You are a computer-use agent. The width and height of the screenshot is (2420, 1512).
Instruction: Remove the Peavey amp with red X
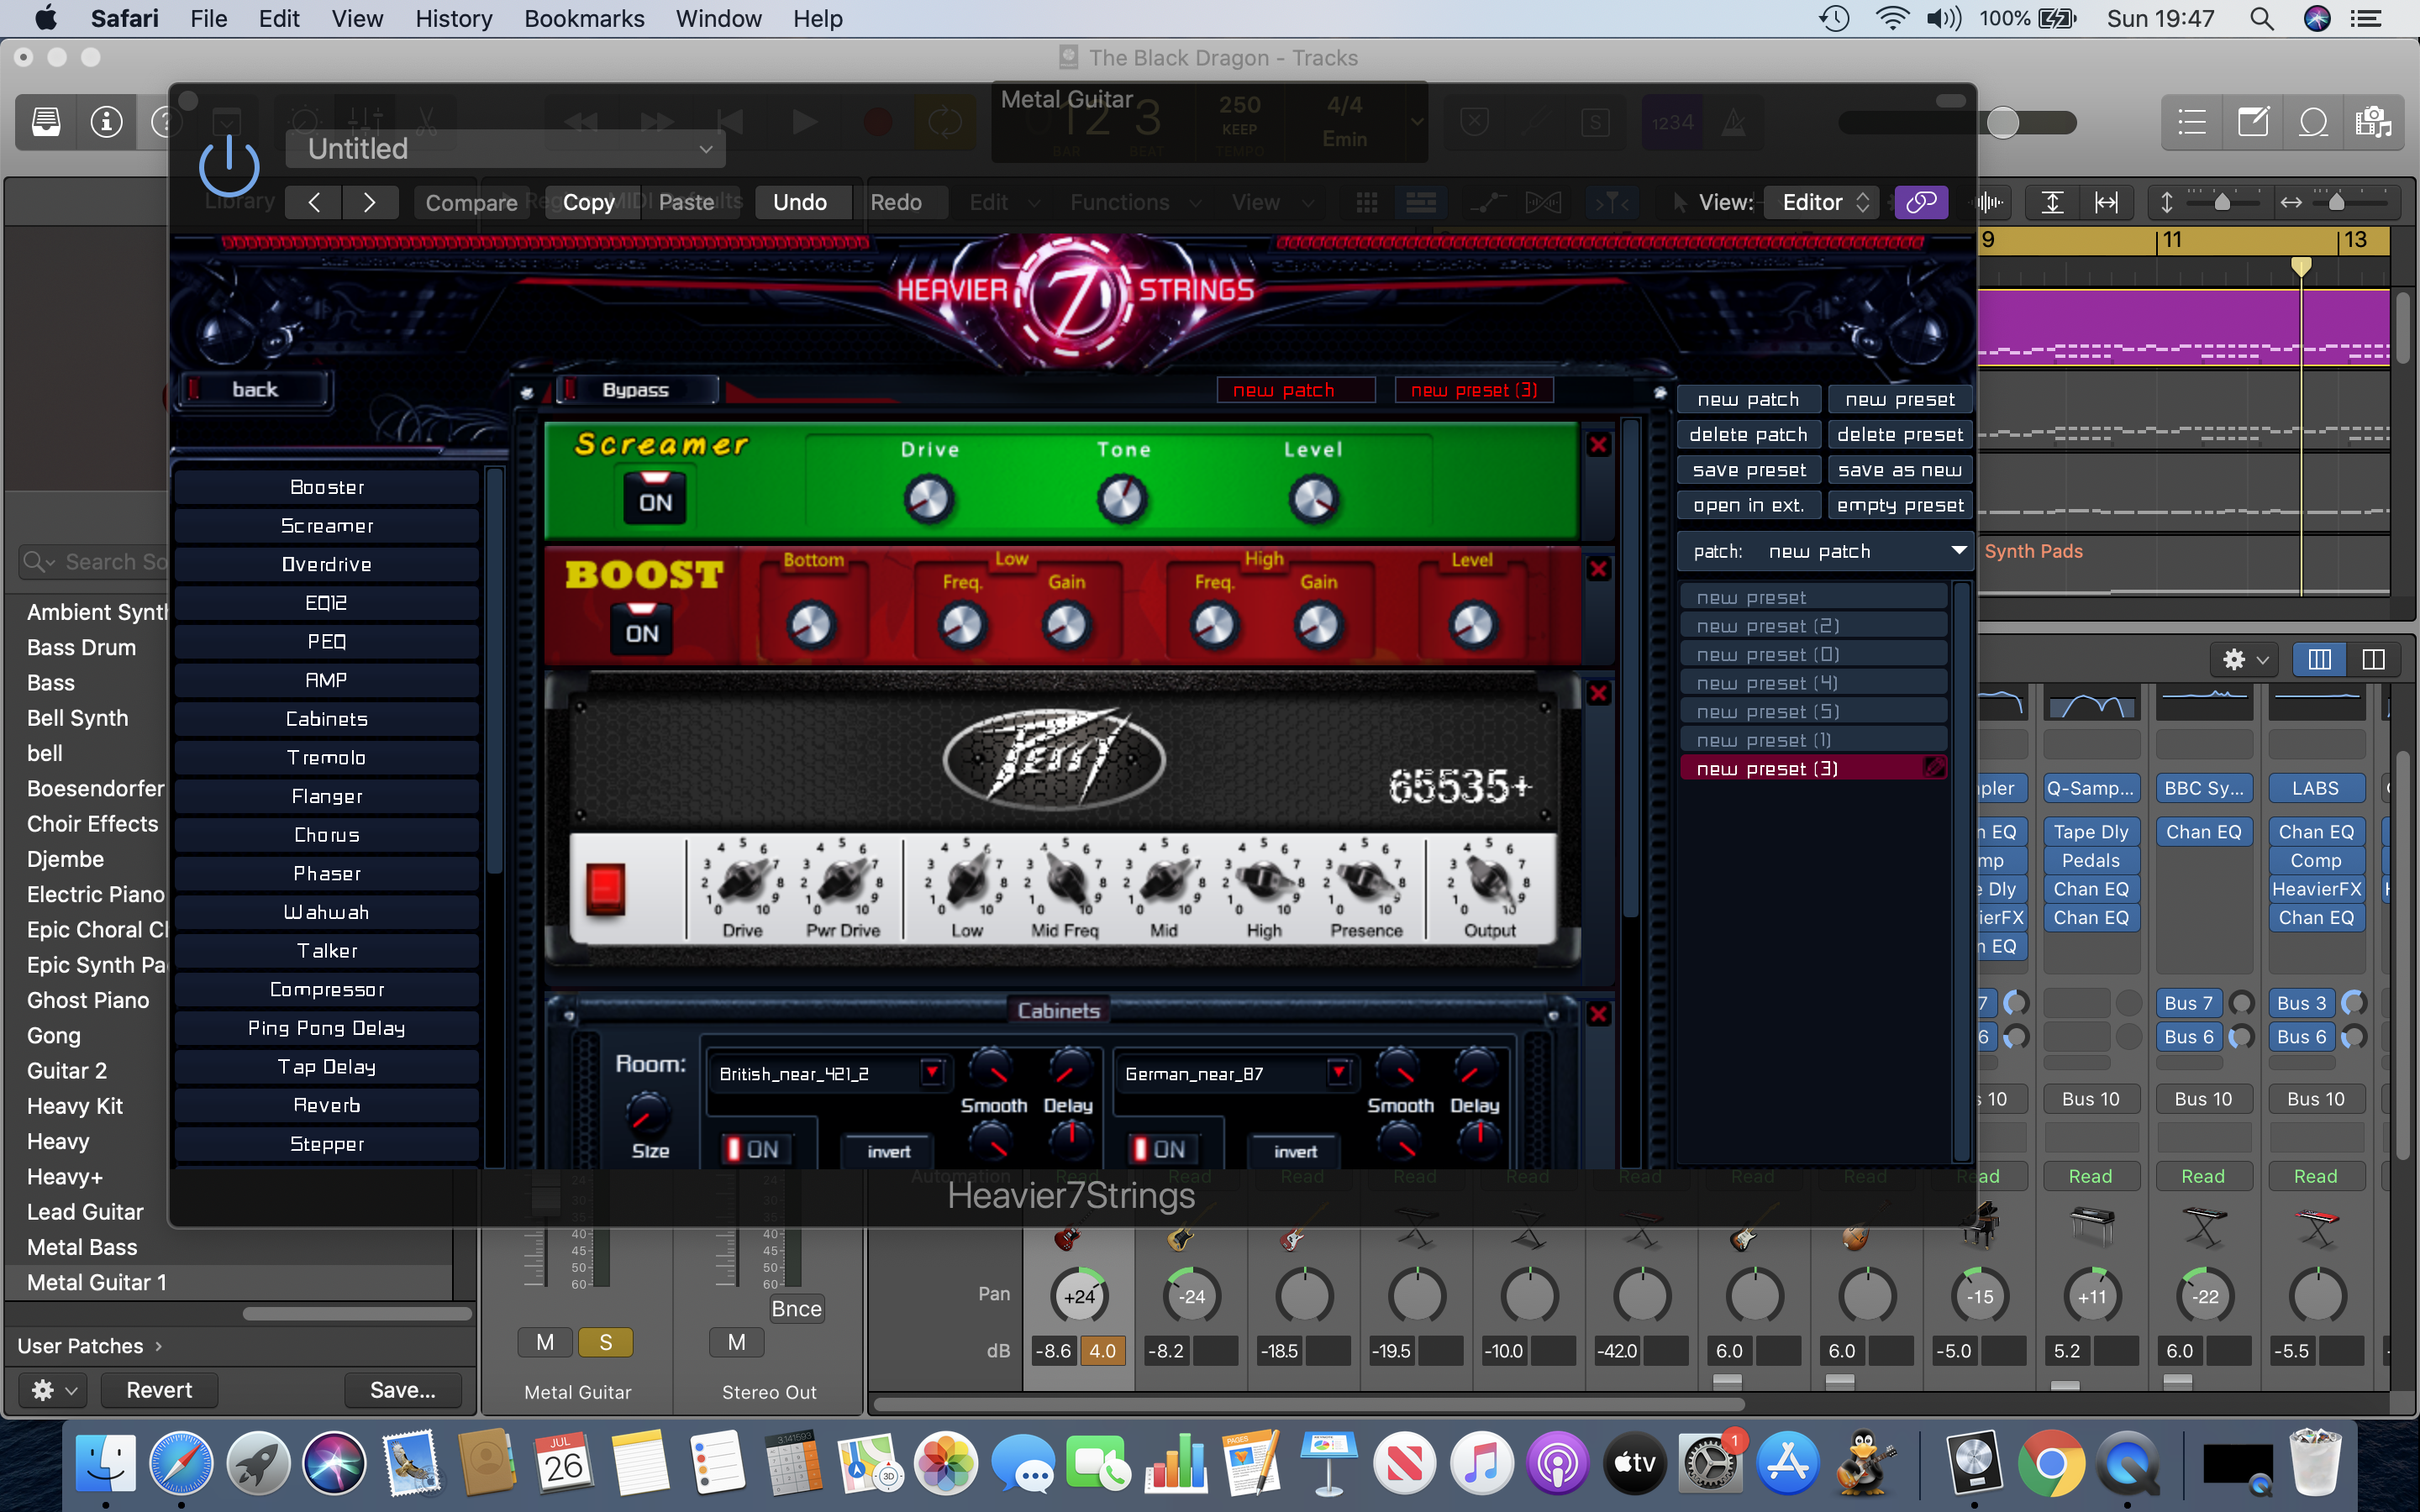(1599, 693)
